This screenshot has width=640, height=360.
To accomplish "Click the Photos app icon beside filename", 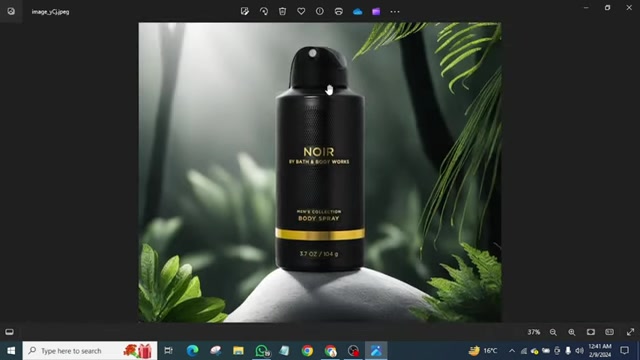I will (x=11, y=11).
